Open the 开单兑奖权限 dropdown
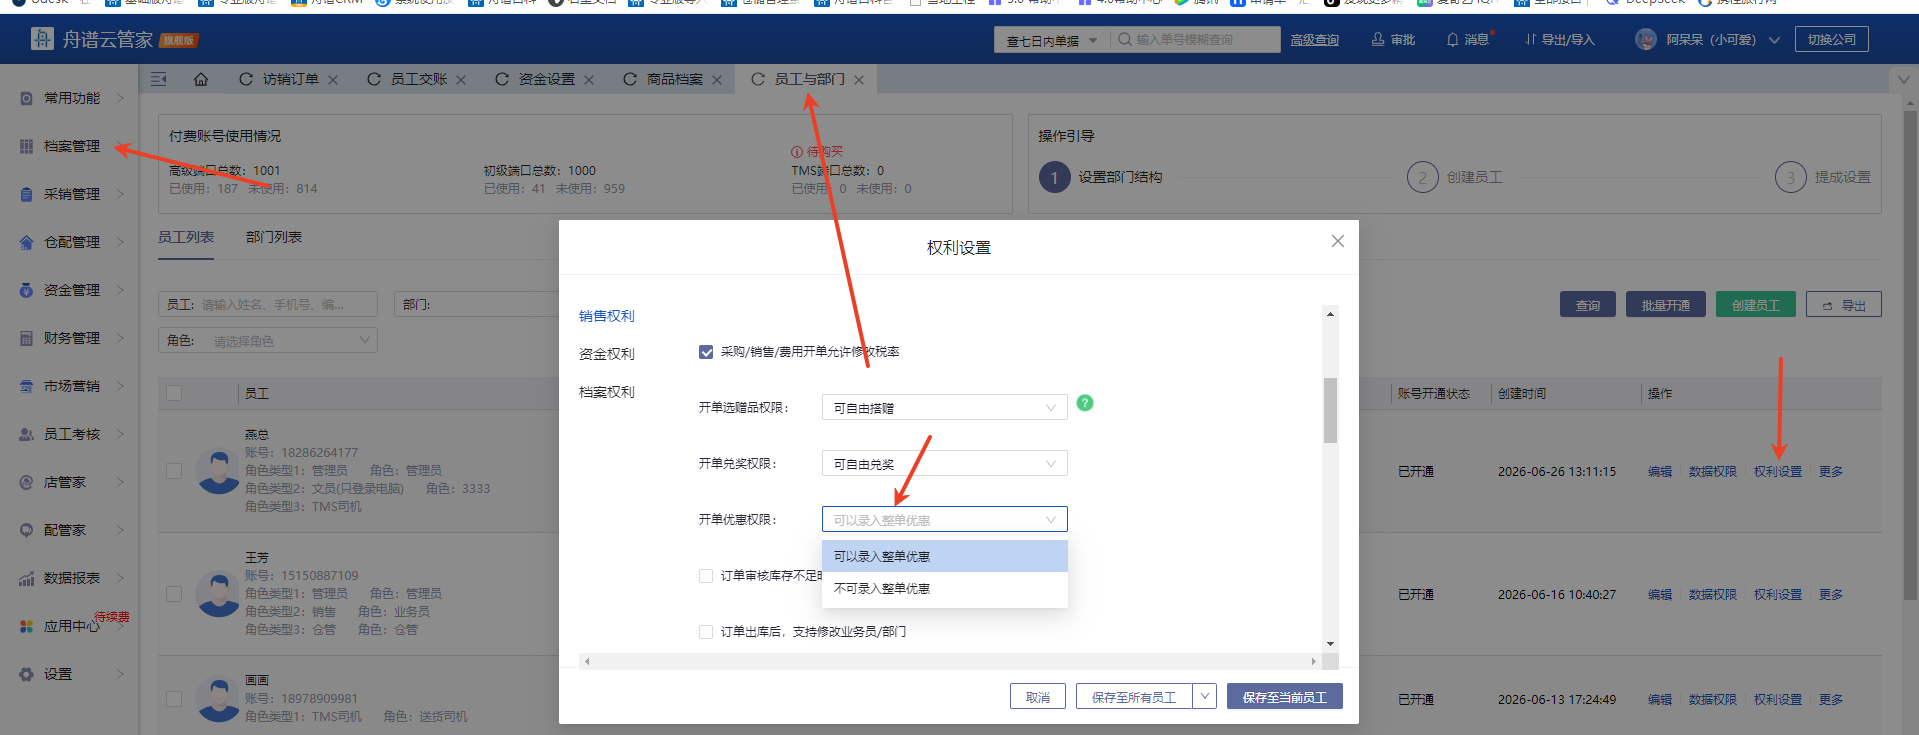 945,463
